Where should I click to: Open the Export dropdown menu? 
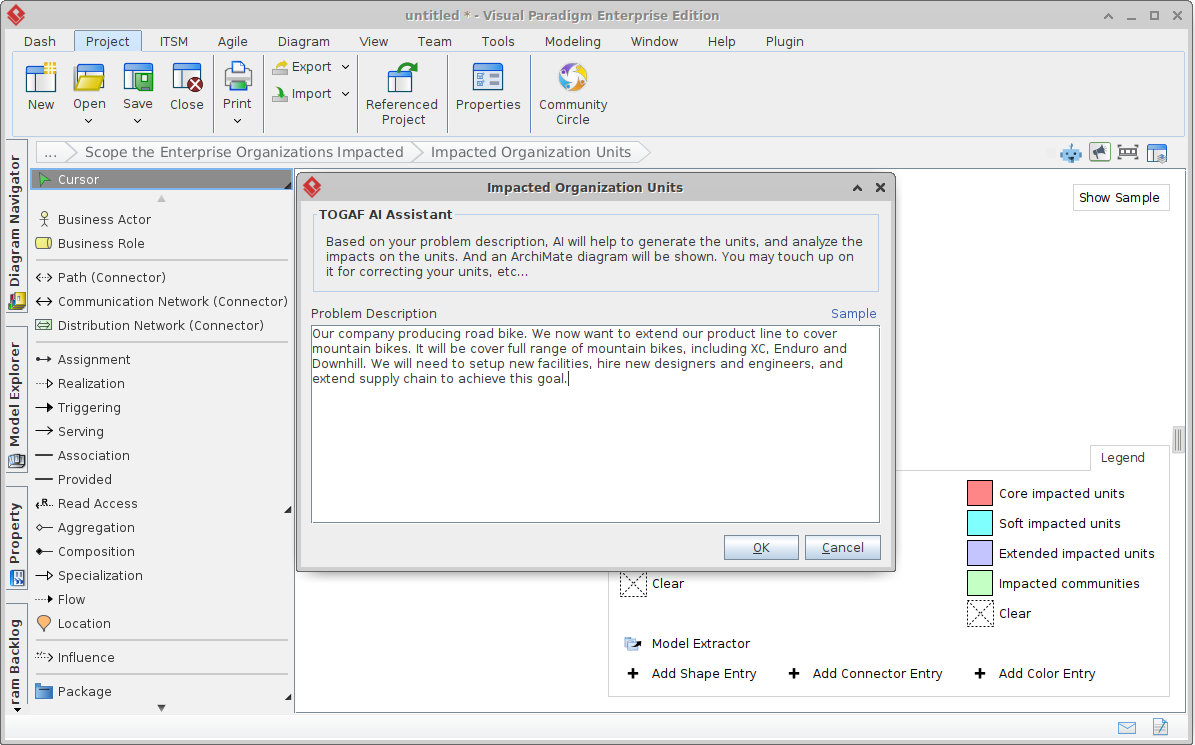(x=346, y=66)
